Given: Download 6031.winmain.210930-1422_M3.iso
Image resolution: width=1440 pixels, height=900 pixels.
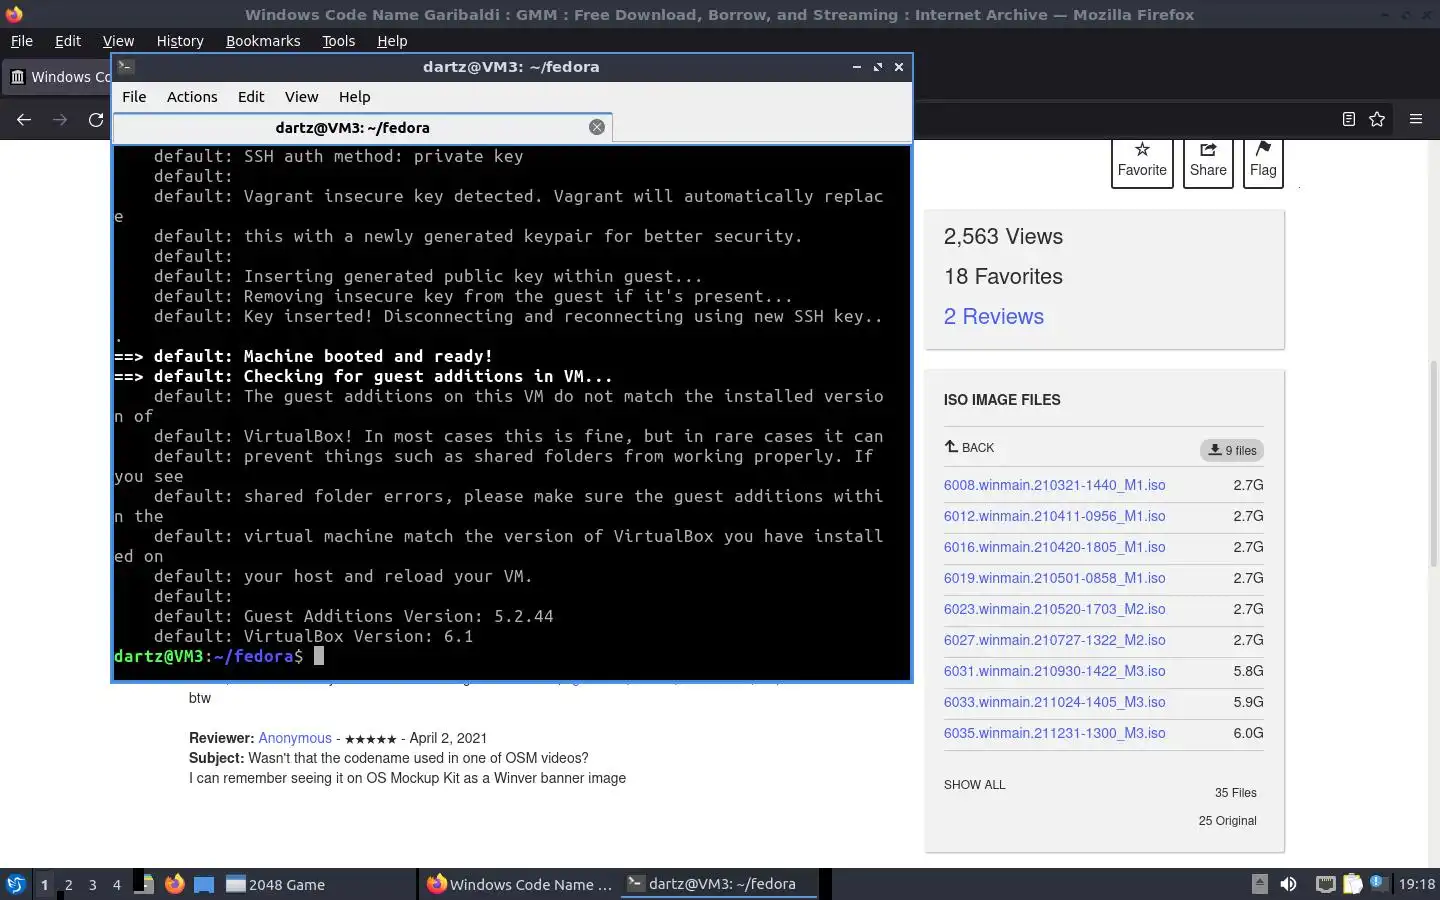Looking at the screenshot, I should pos(1054,671).
